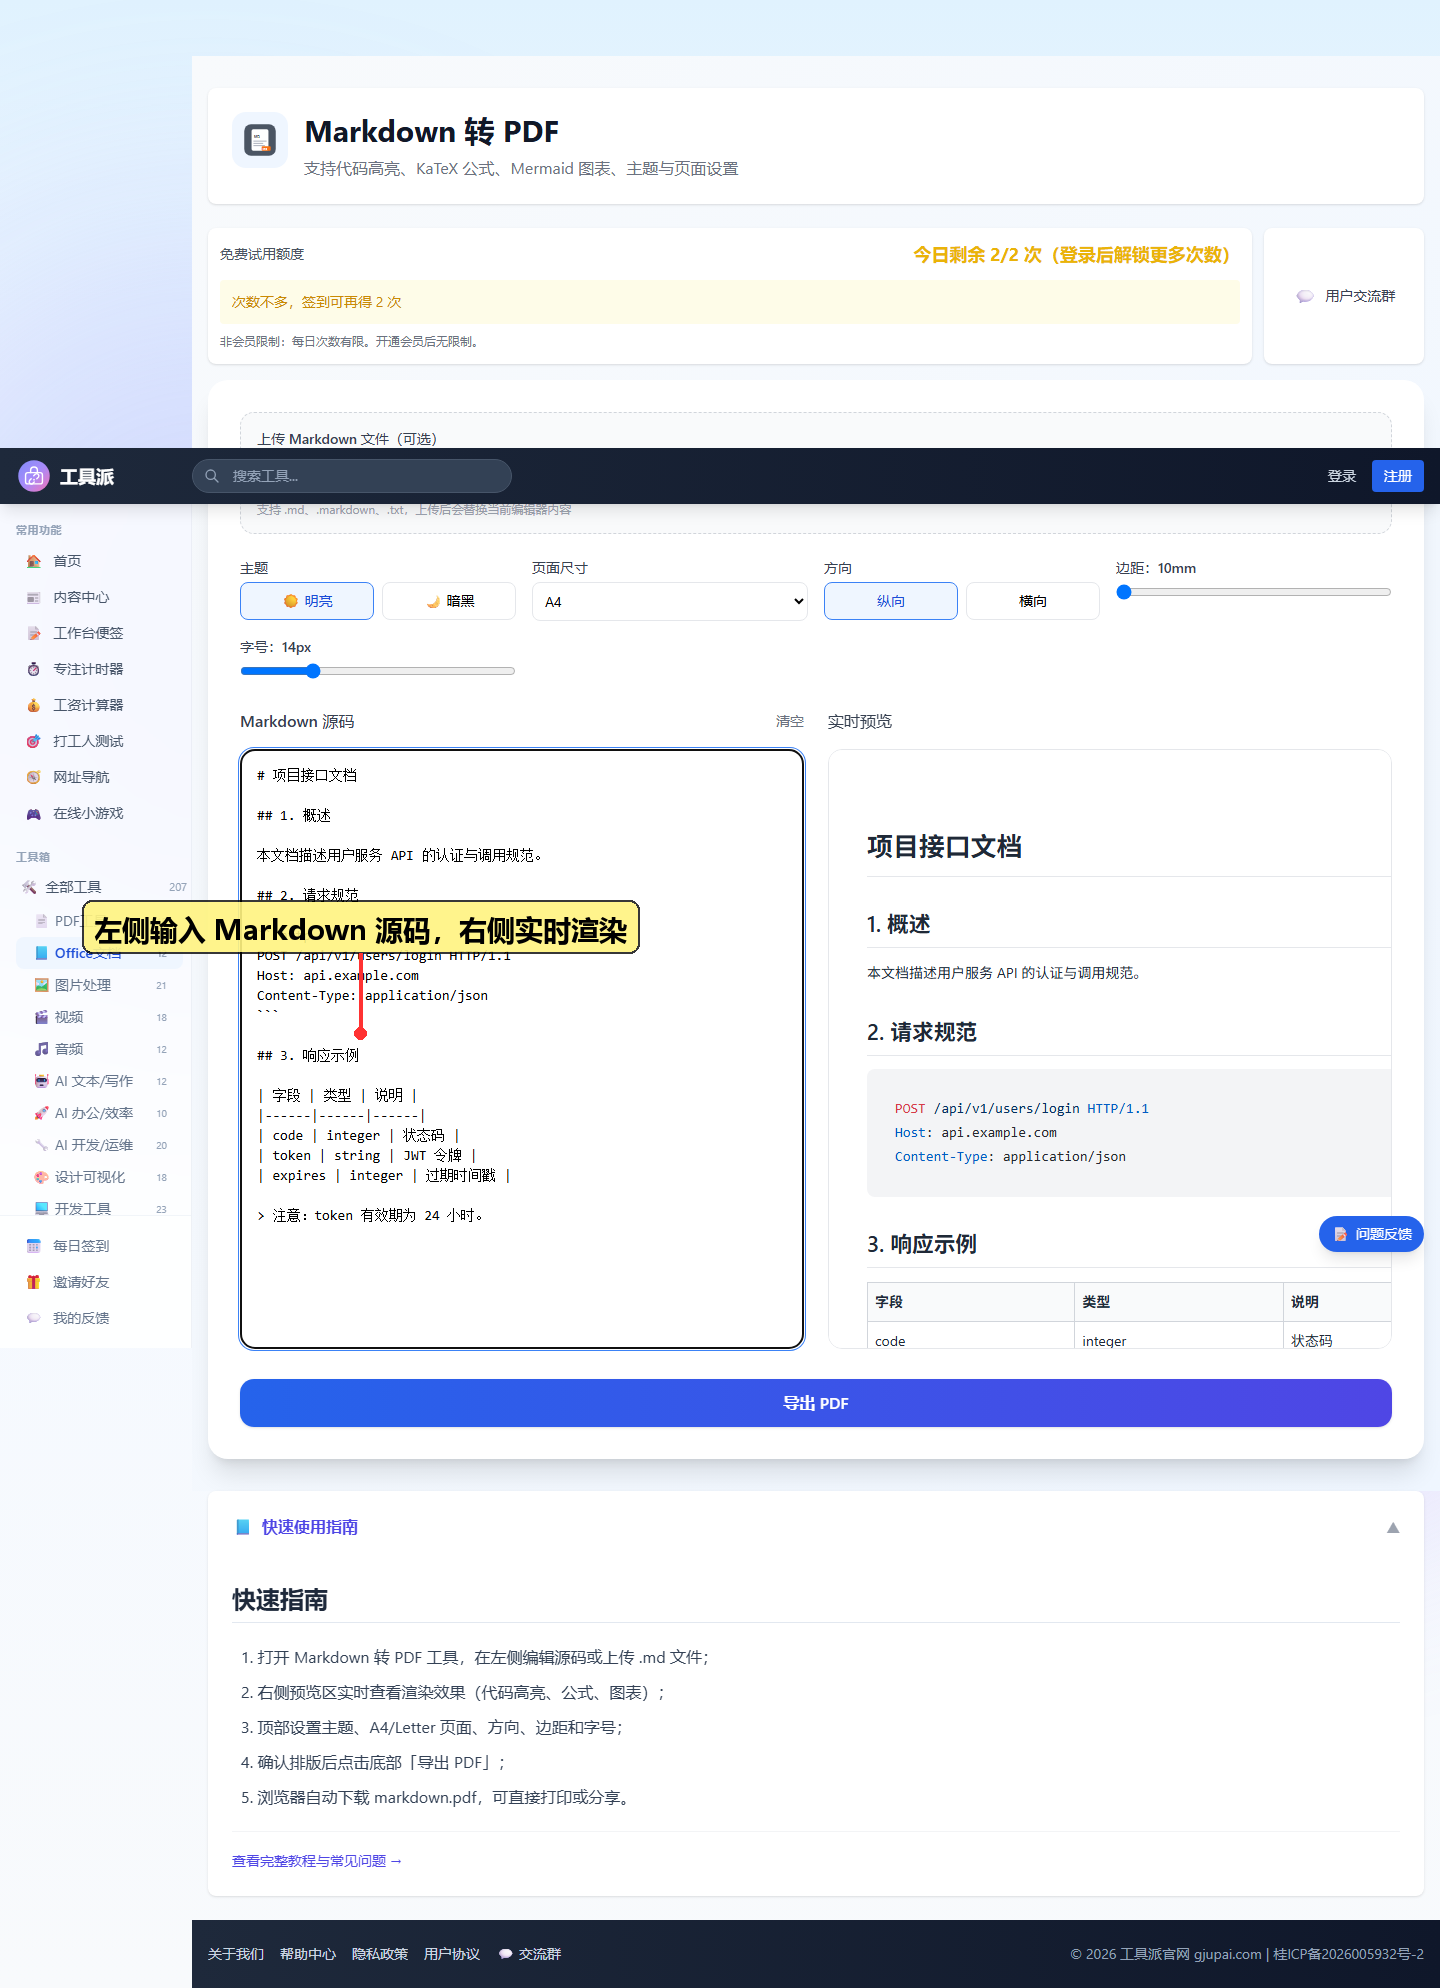Select the 暗黑 dark theme
This screenshot has height=1988, width=1440.
[449, 601]
